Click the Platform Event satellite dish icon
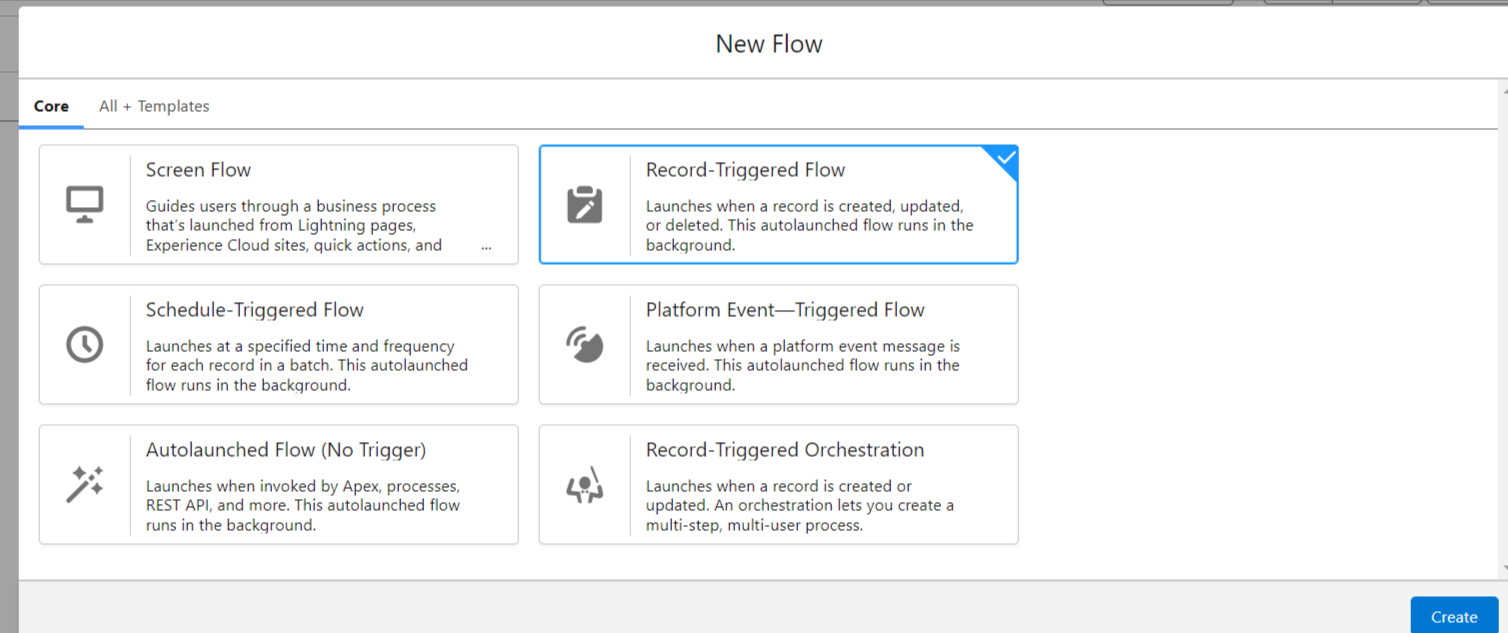1508x633 pixels. pyautogui.click(x=585, y=344)
